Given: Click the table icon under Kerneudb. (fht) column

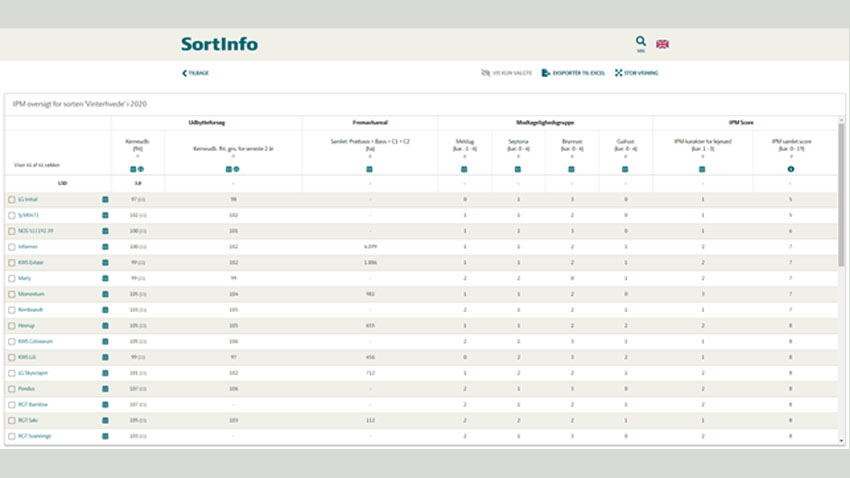Looking at the screenshot, I should point(133,169).
